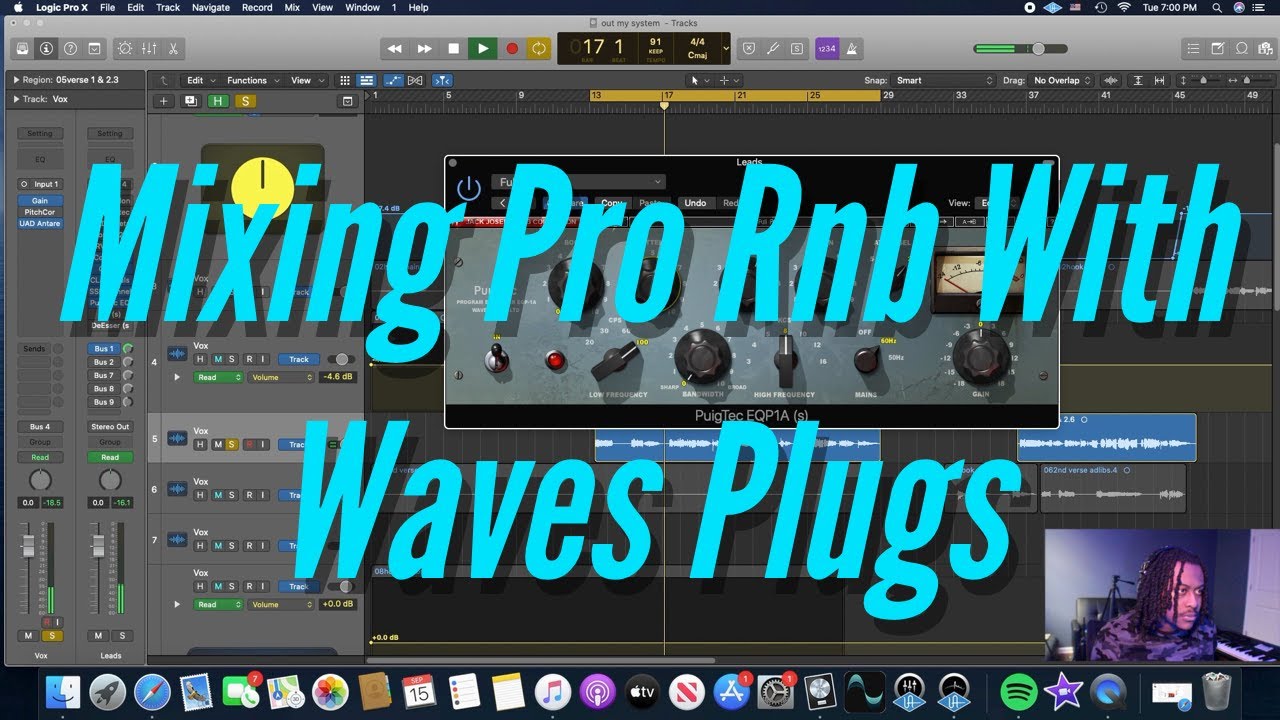Screen dimensions: 1280x720
Task: Click the Undo button in plugin header
Action: (695, 203)
